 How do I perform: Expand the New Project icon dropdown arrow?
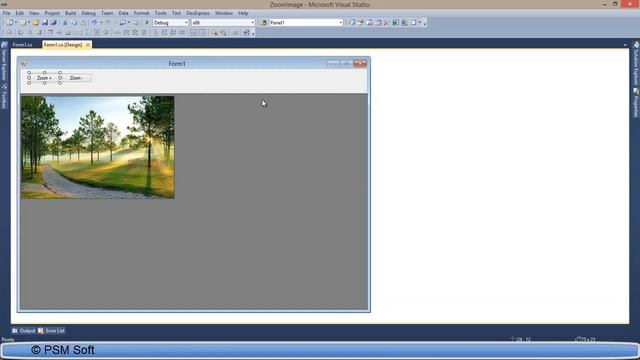click(16, 22)
